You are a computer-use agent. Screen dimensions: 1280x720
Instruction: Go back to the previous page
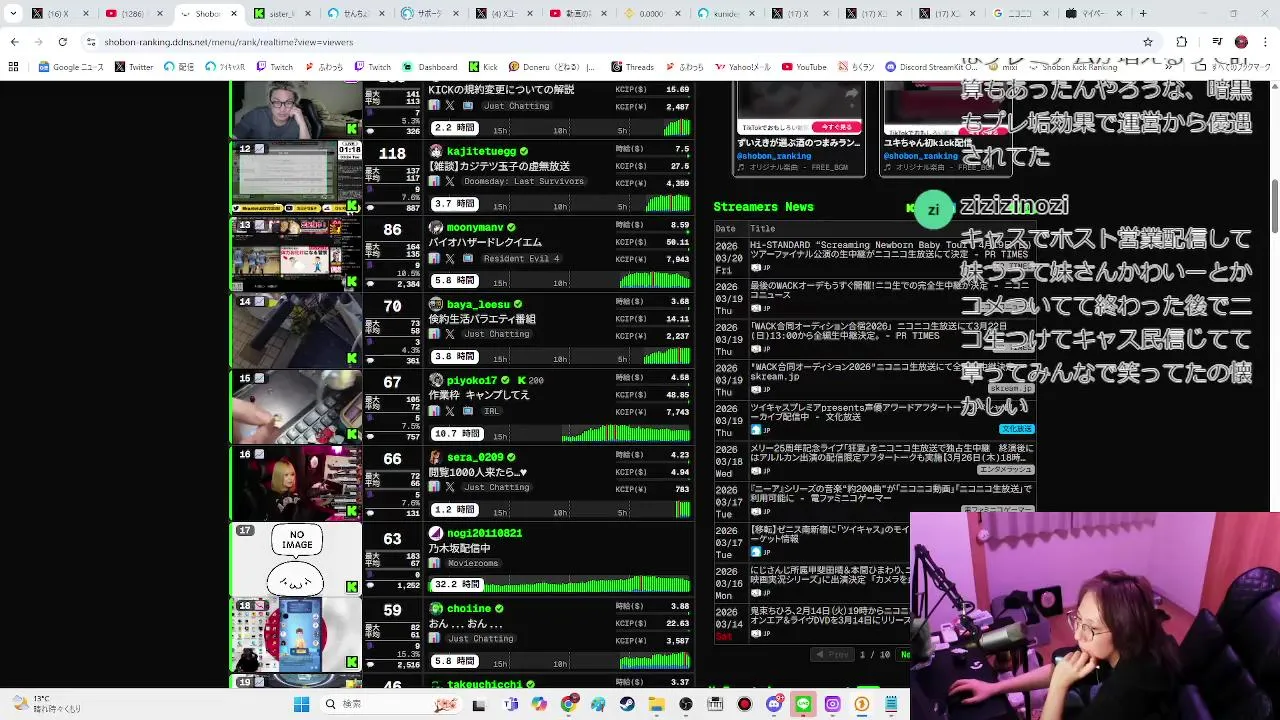coord(14,42)
